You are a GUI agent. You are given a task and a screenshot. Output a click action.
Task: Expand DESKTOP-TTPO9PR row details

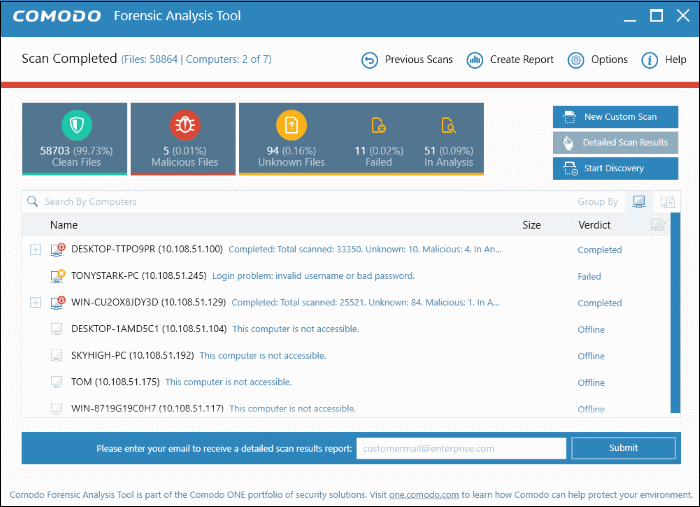[36, 249]
